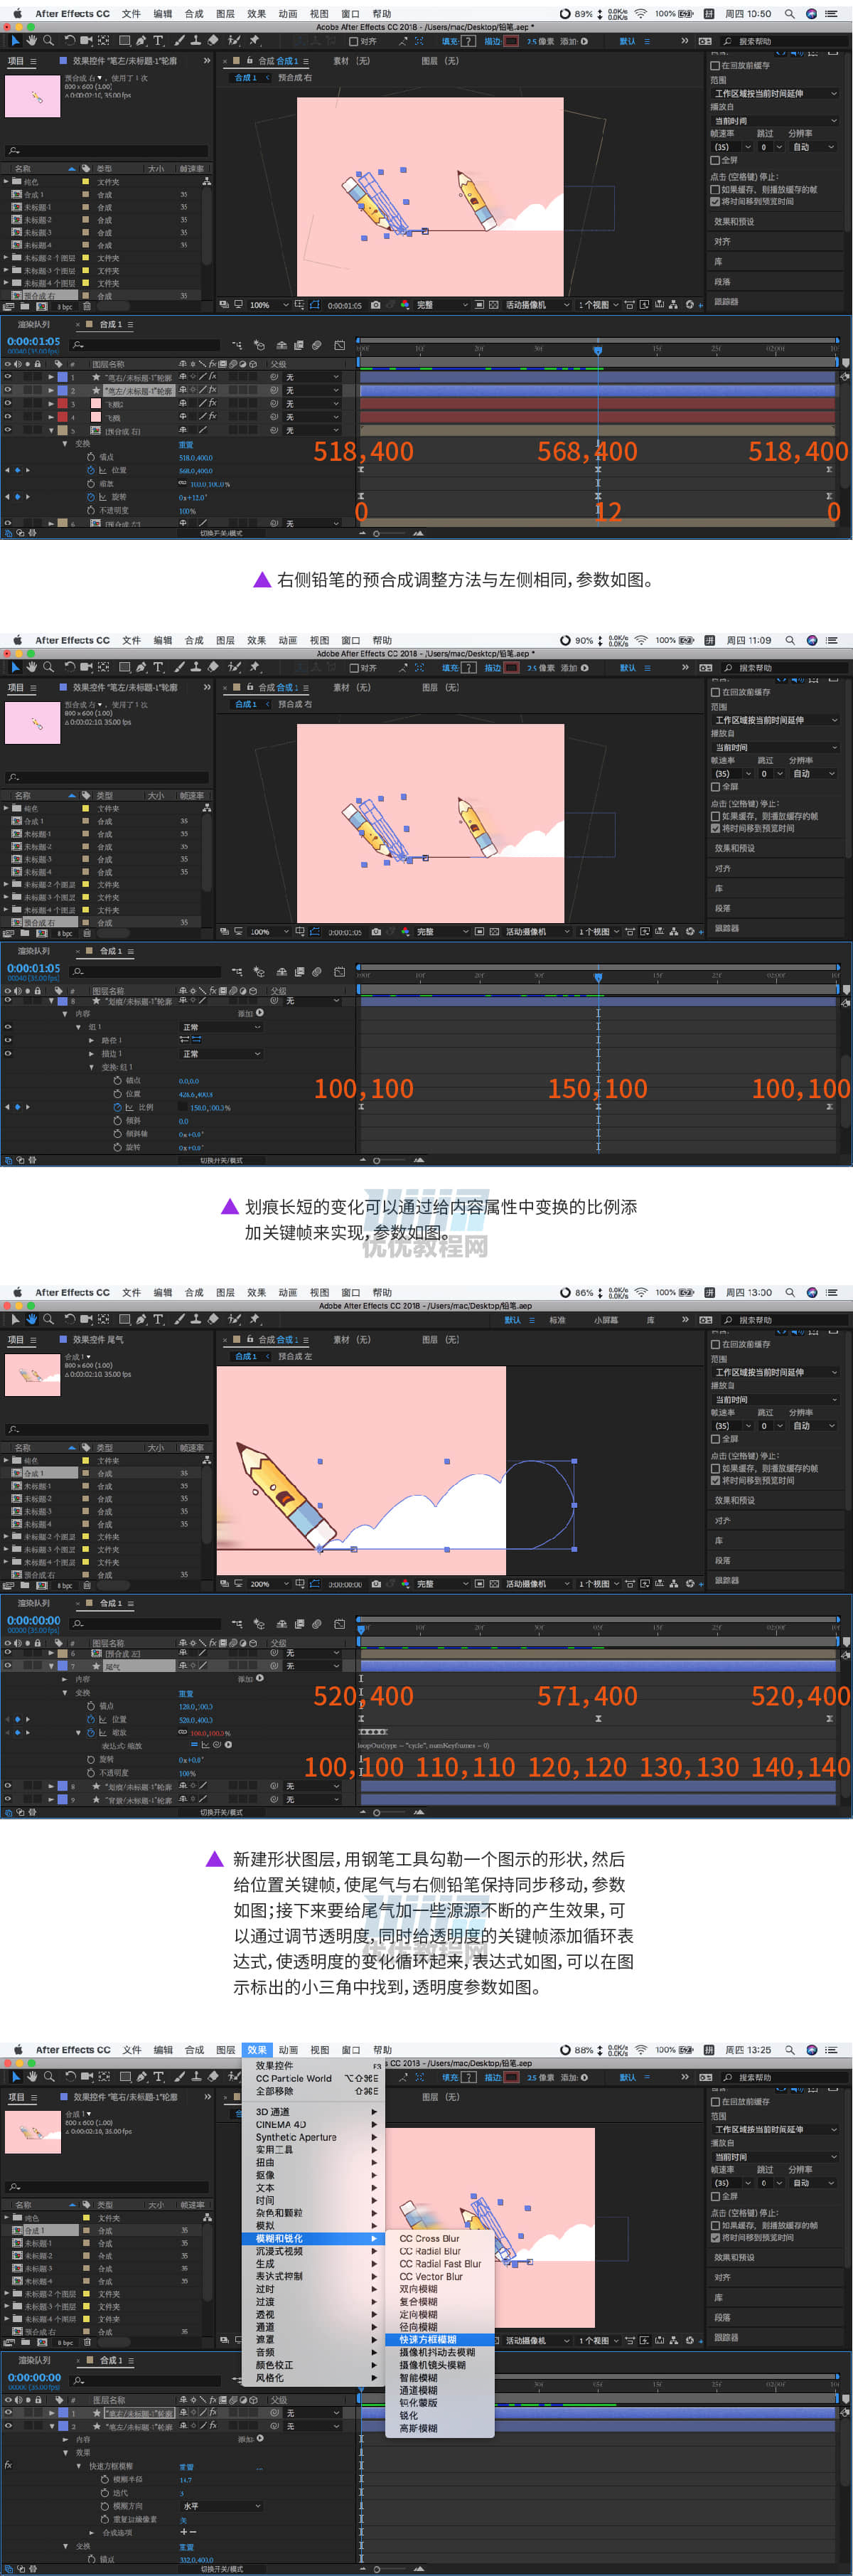Switch to the 标准 workspace
Screen dimensions: 853x2576
pos(557,1319)
